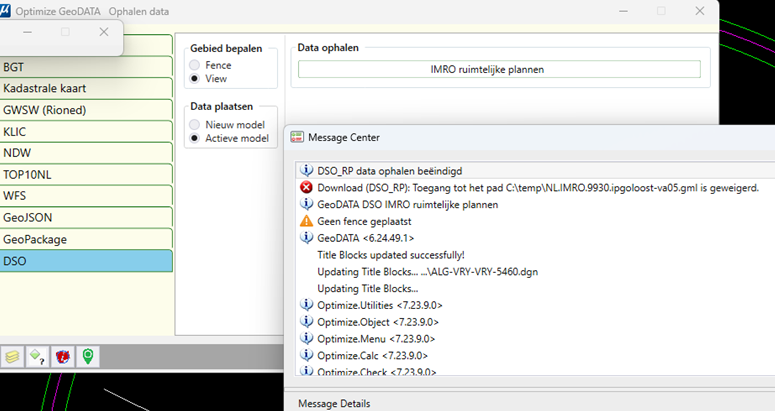
Task: Close the small overlapping window at top-left
Action: point(104,32)
